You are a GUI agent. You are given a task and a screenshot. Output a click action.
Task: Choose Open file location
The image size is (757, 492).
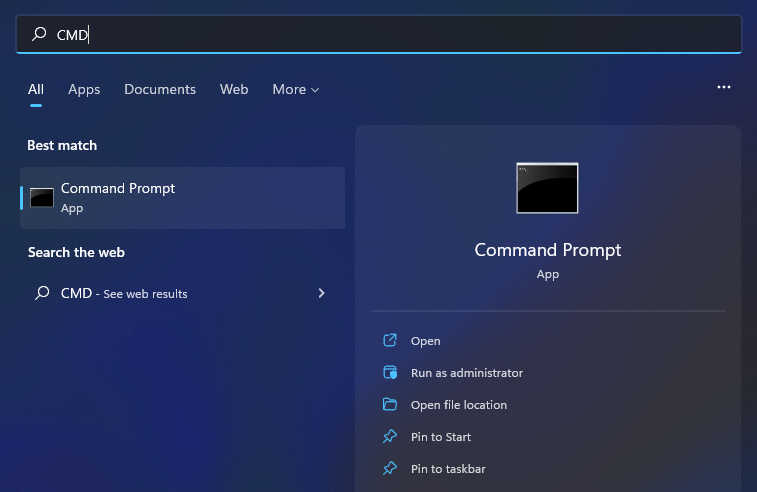[459, 405]
